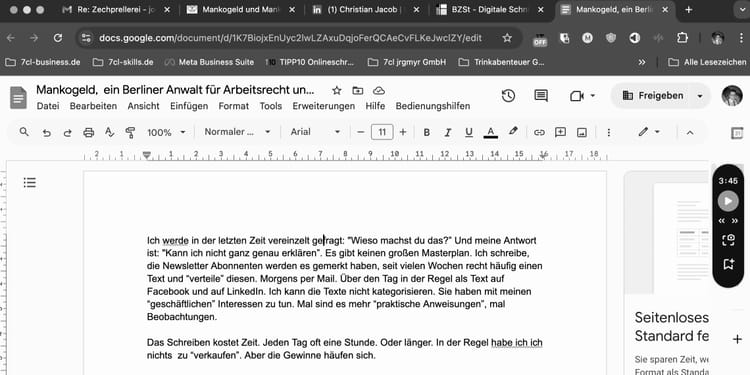Add bookmark in the floating widget
Viewport: 750px width, 375px height.
click(728, 264)
